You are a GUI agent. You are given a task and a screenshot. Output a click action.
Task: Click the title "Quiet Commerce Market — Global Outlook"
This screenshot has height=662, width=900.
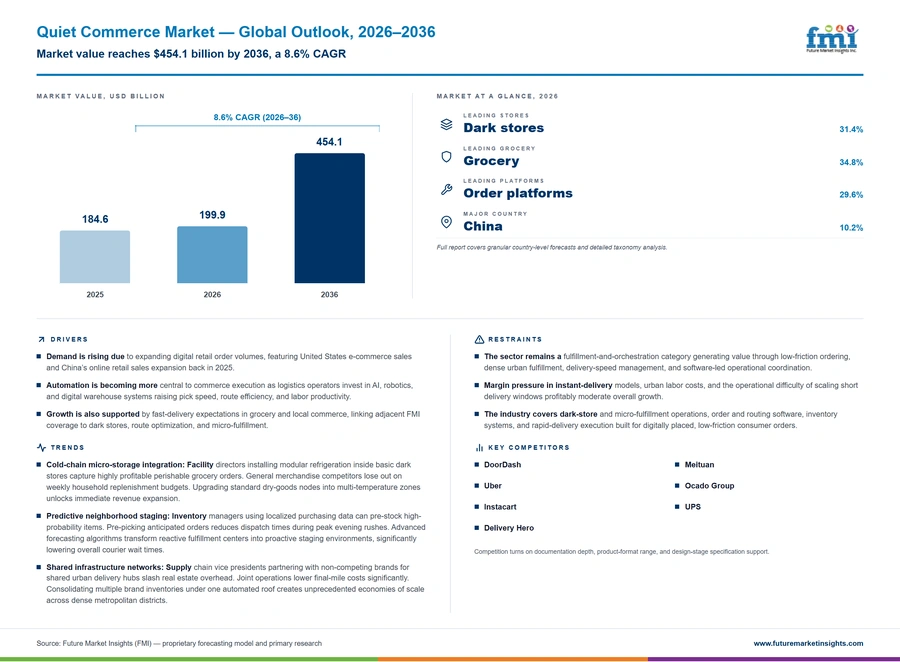[236, 32]
